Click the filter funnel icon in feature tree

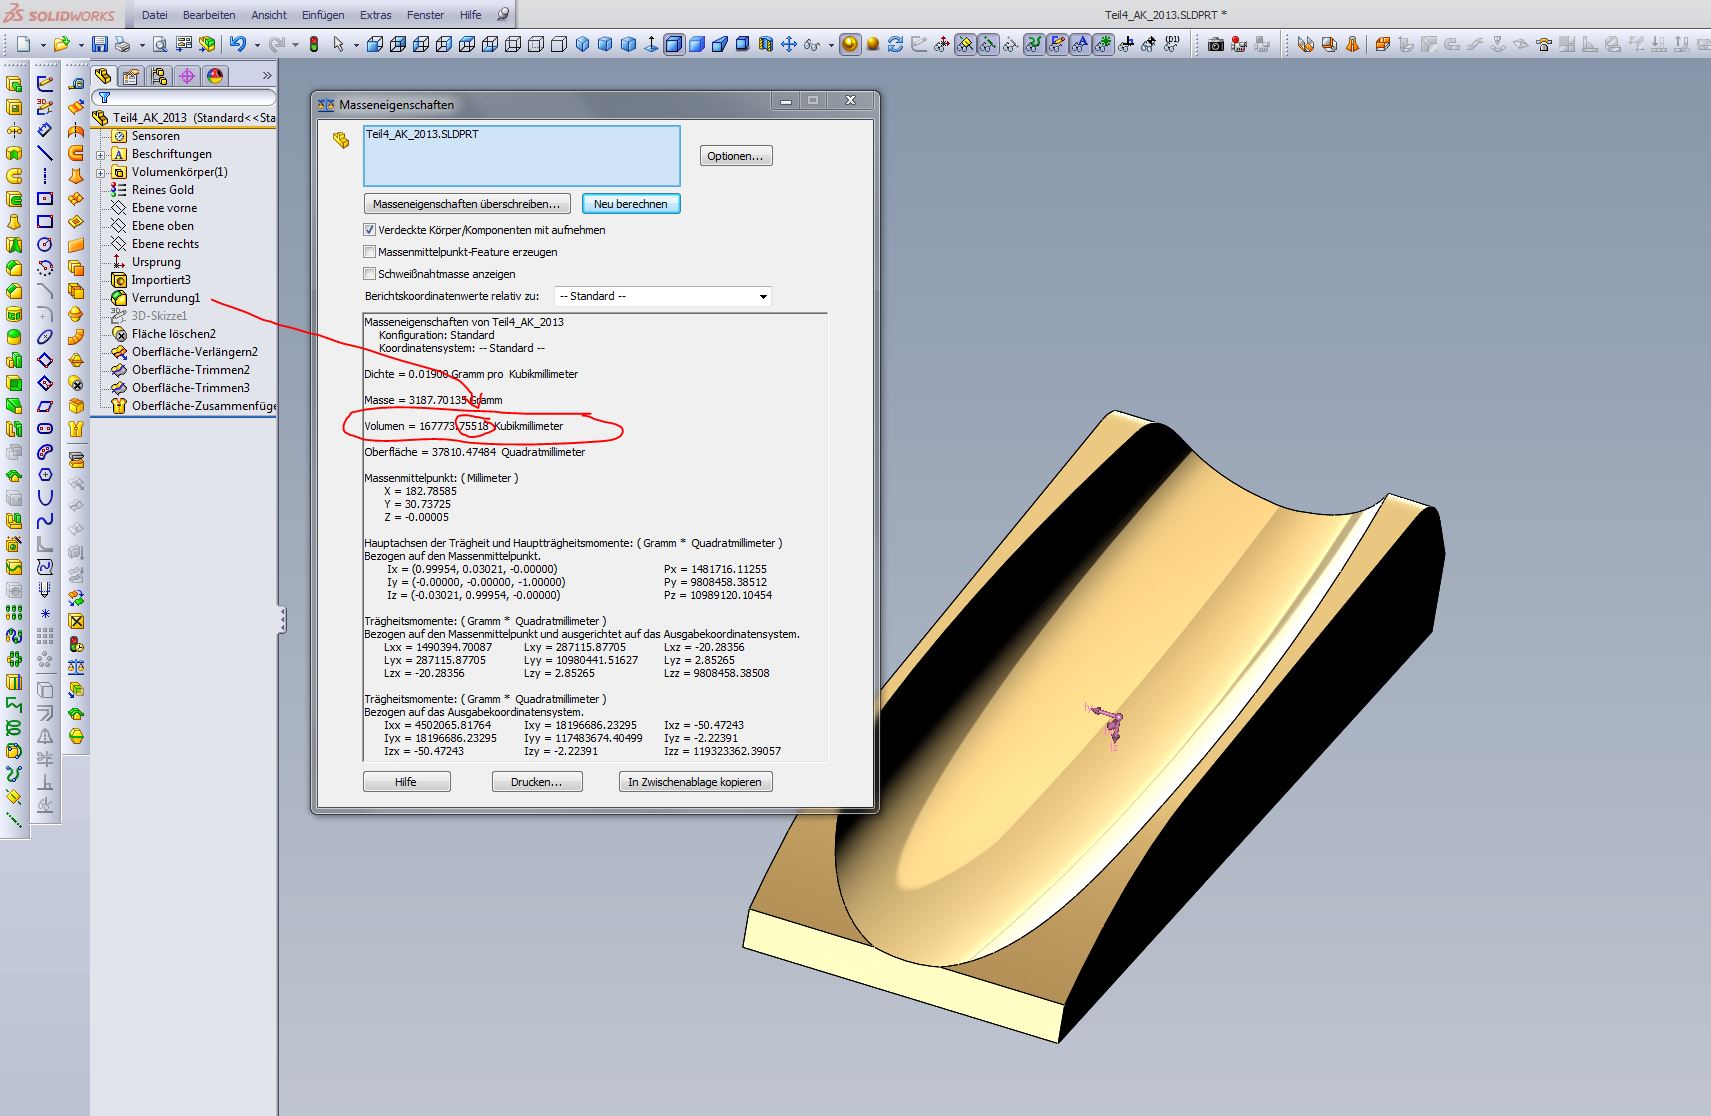click(104, 98)
